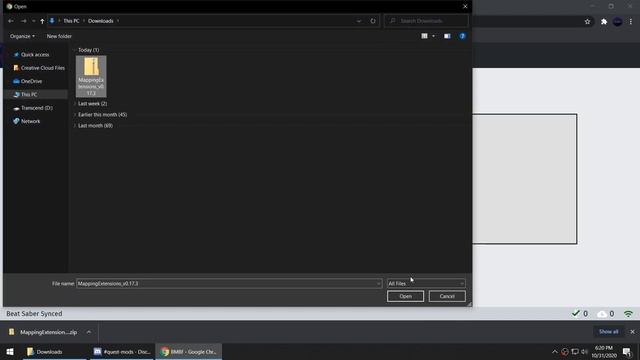The height and width of the screenshot is (360, 640).
Task: Refresh the Downloads folder view
Action: pyautogui.click(x=373, y=21)
